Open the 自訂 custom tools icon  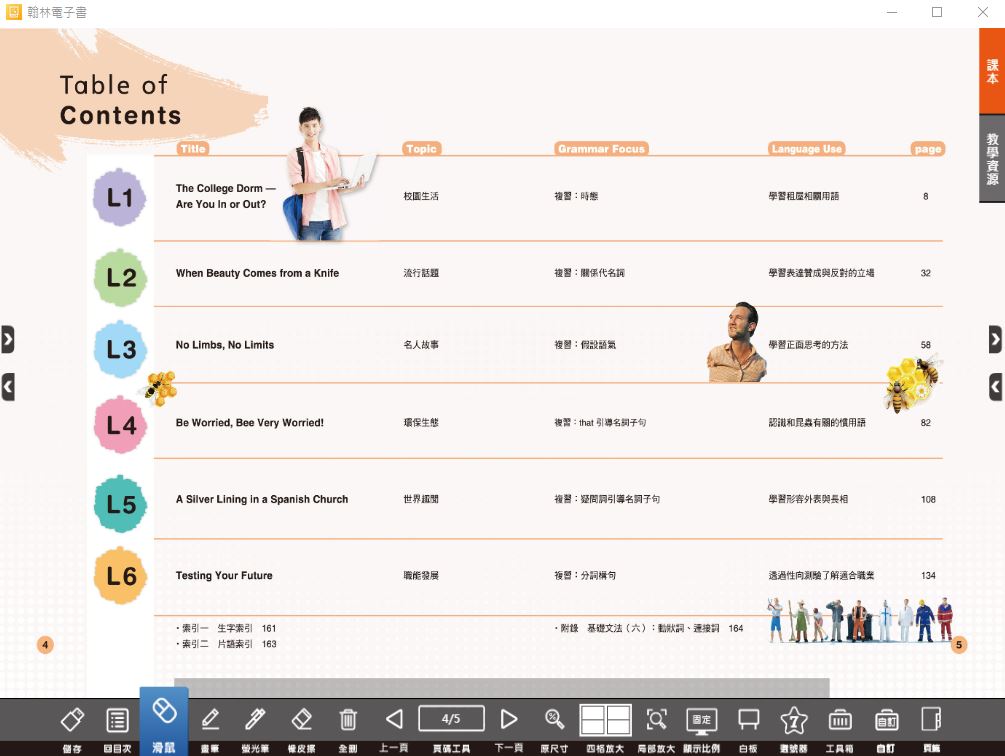point(886,719)
